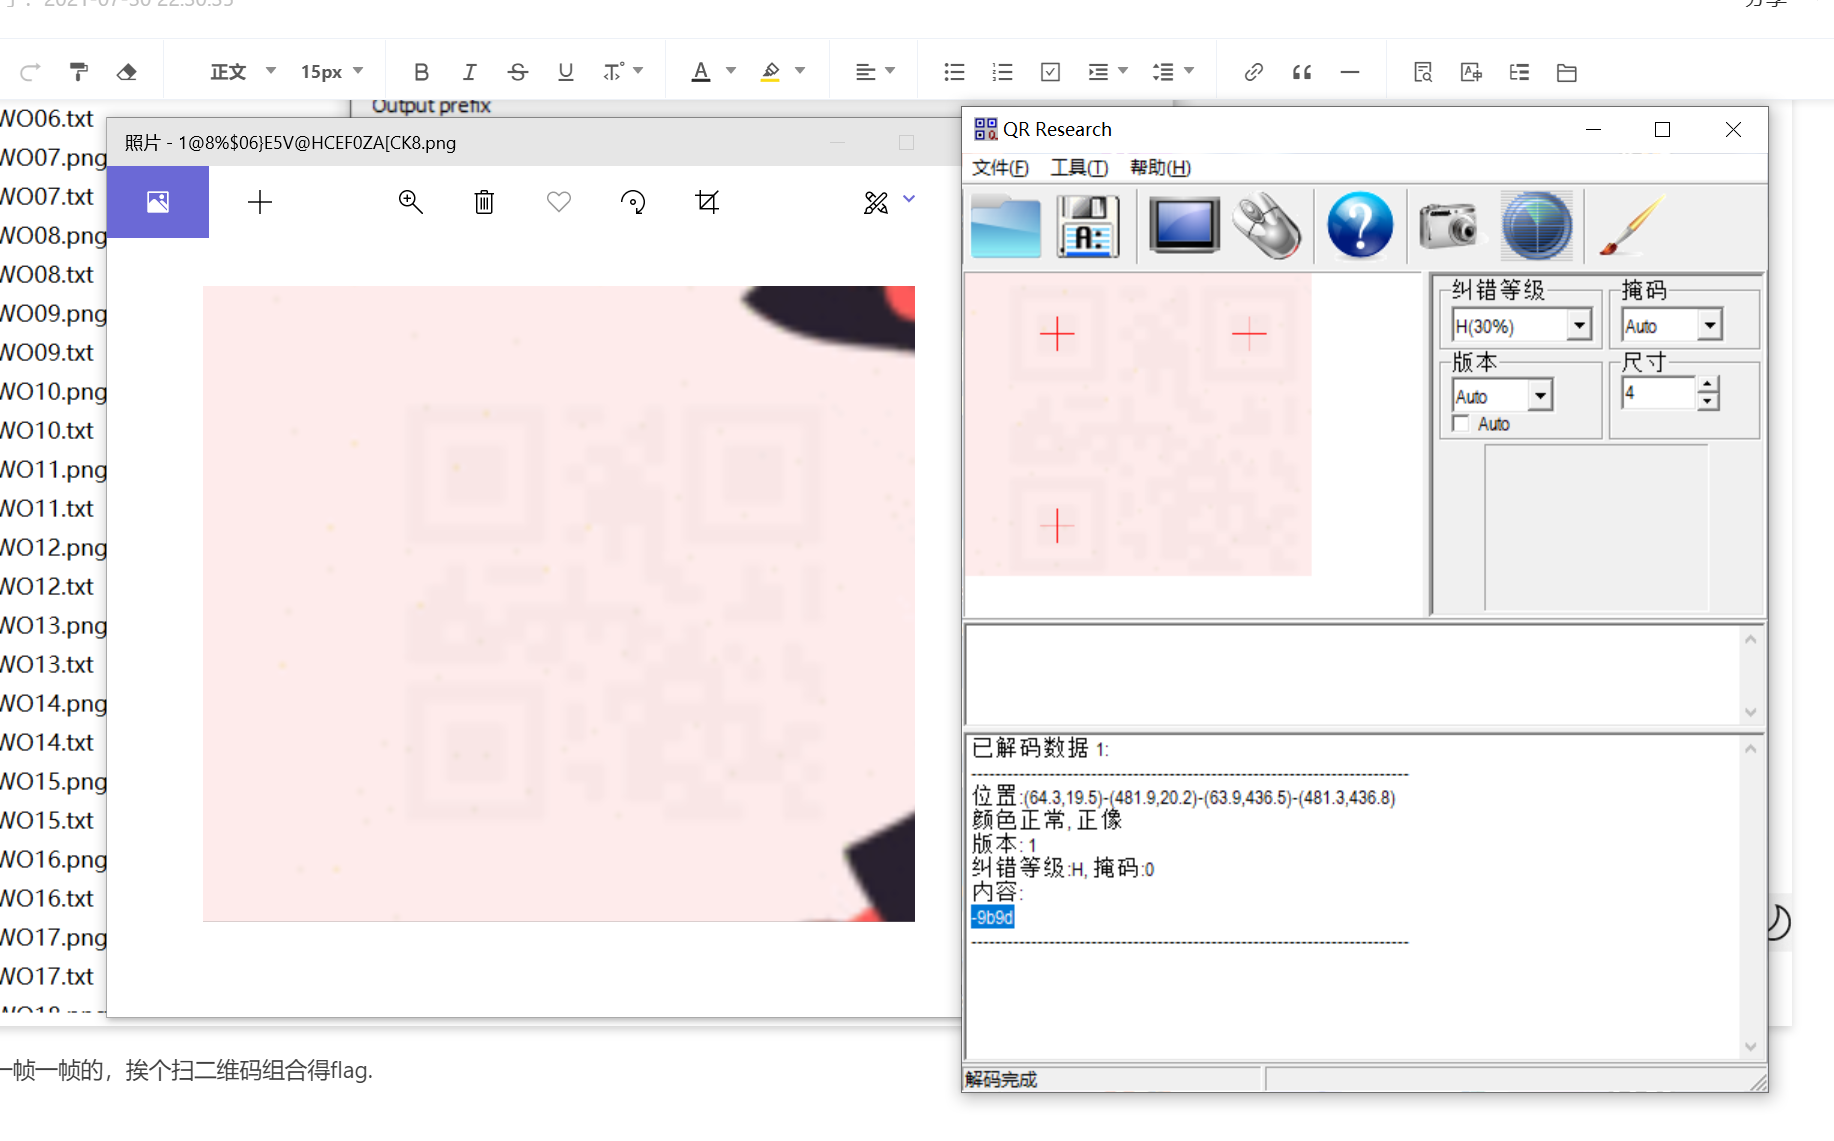Open folder icon in QR Research
This screenshot has height=1141, width=1834.
1006,227
